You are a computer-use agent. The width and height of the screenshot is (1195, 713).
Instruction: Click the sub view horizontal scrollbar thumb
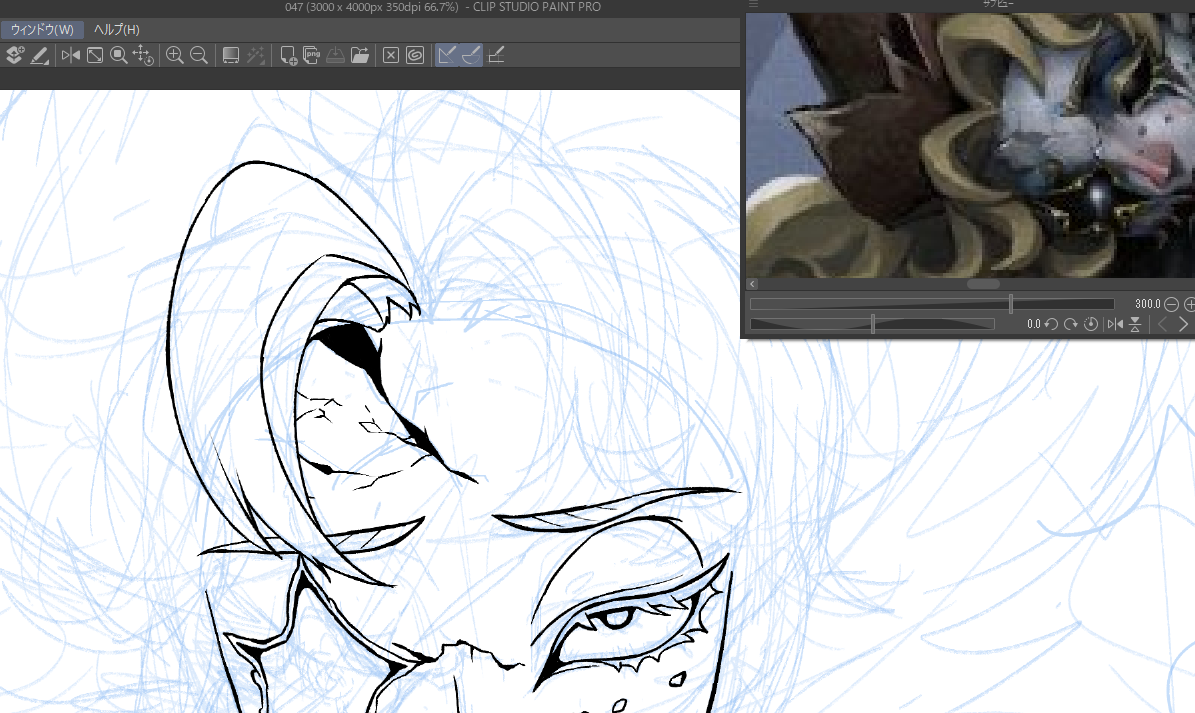pyautogui.click(x=983, y=284)
